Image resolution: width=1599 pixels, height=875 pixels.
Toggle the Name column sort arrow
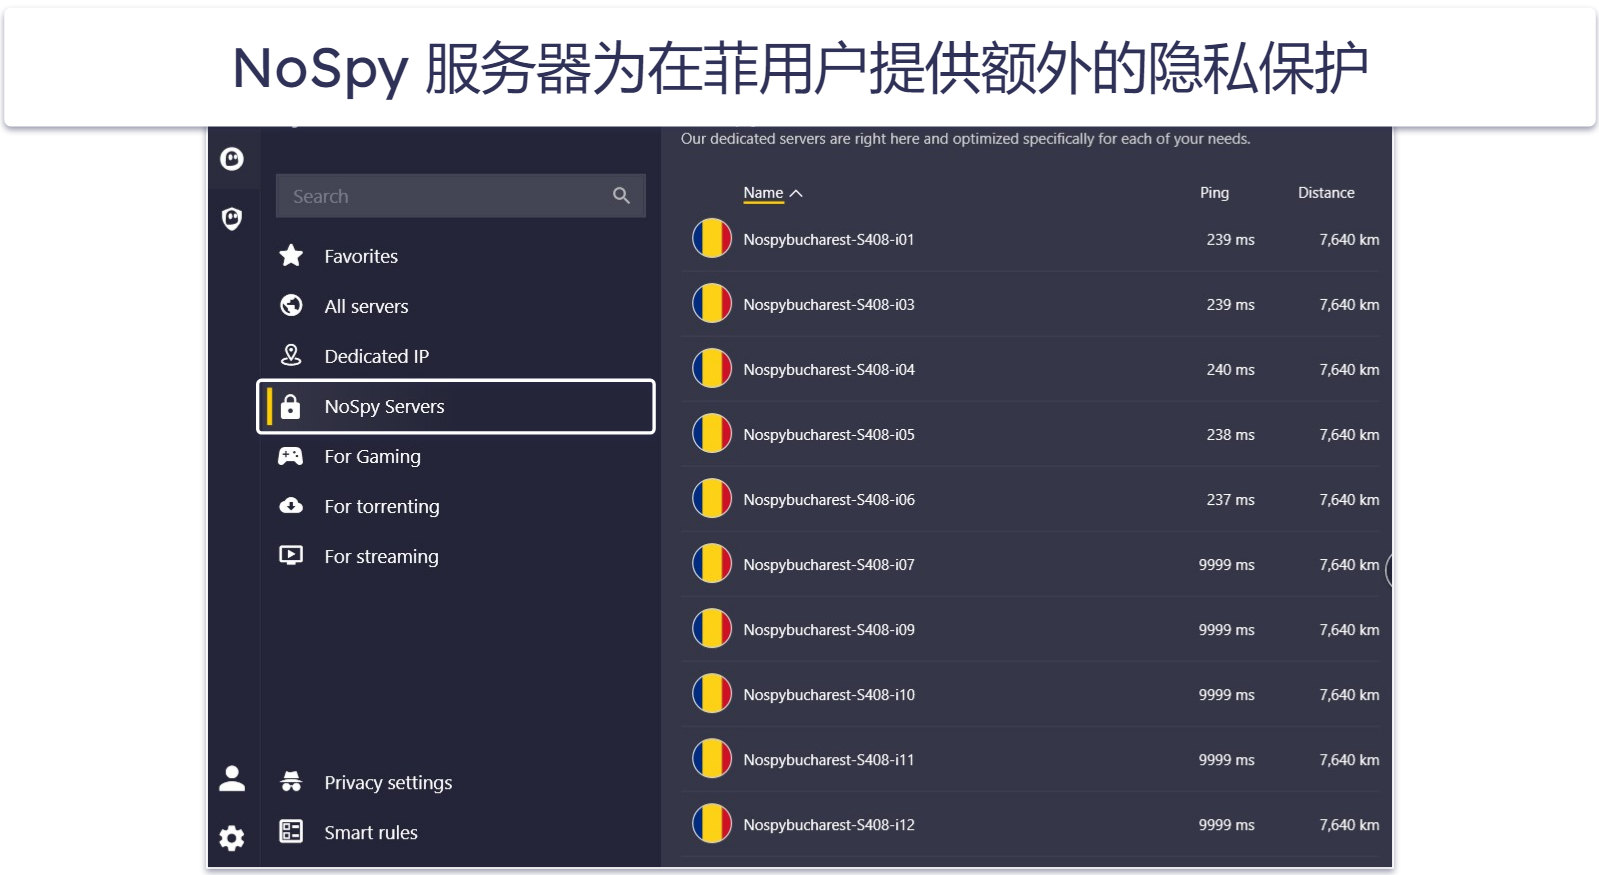pyautogui.click(x=796, y=193)
